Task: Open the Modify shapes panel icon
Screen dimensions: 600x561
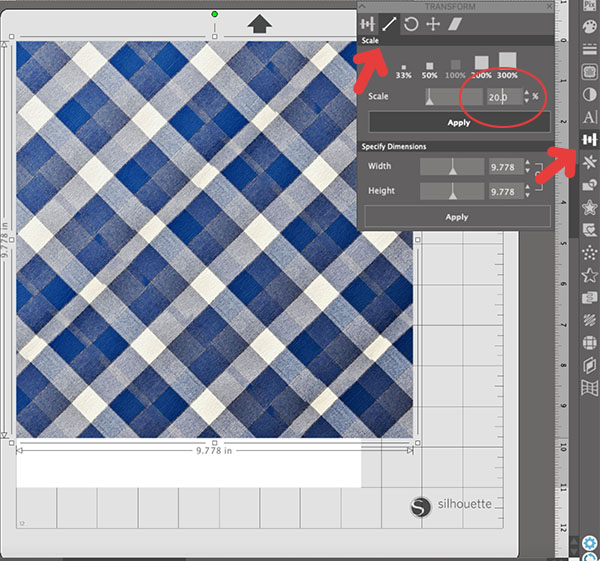Action: point(589,185)
